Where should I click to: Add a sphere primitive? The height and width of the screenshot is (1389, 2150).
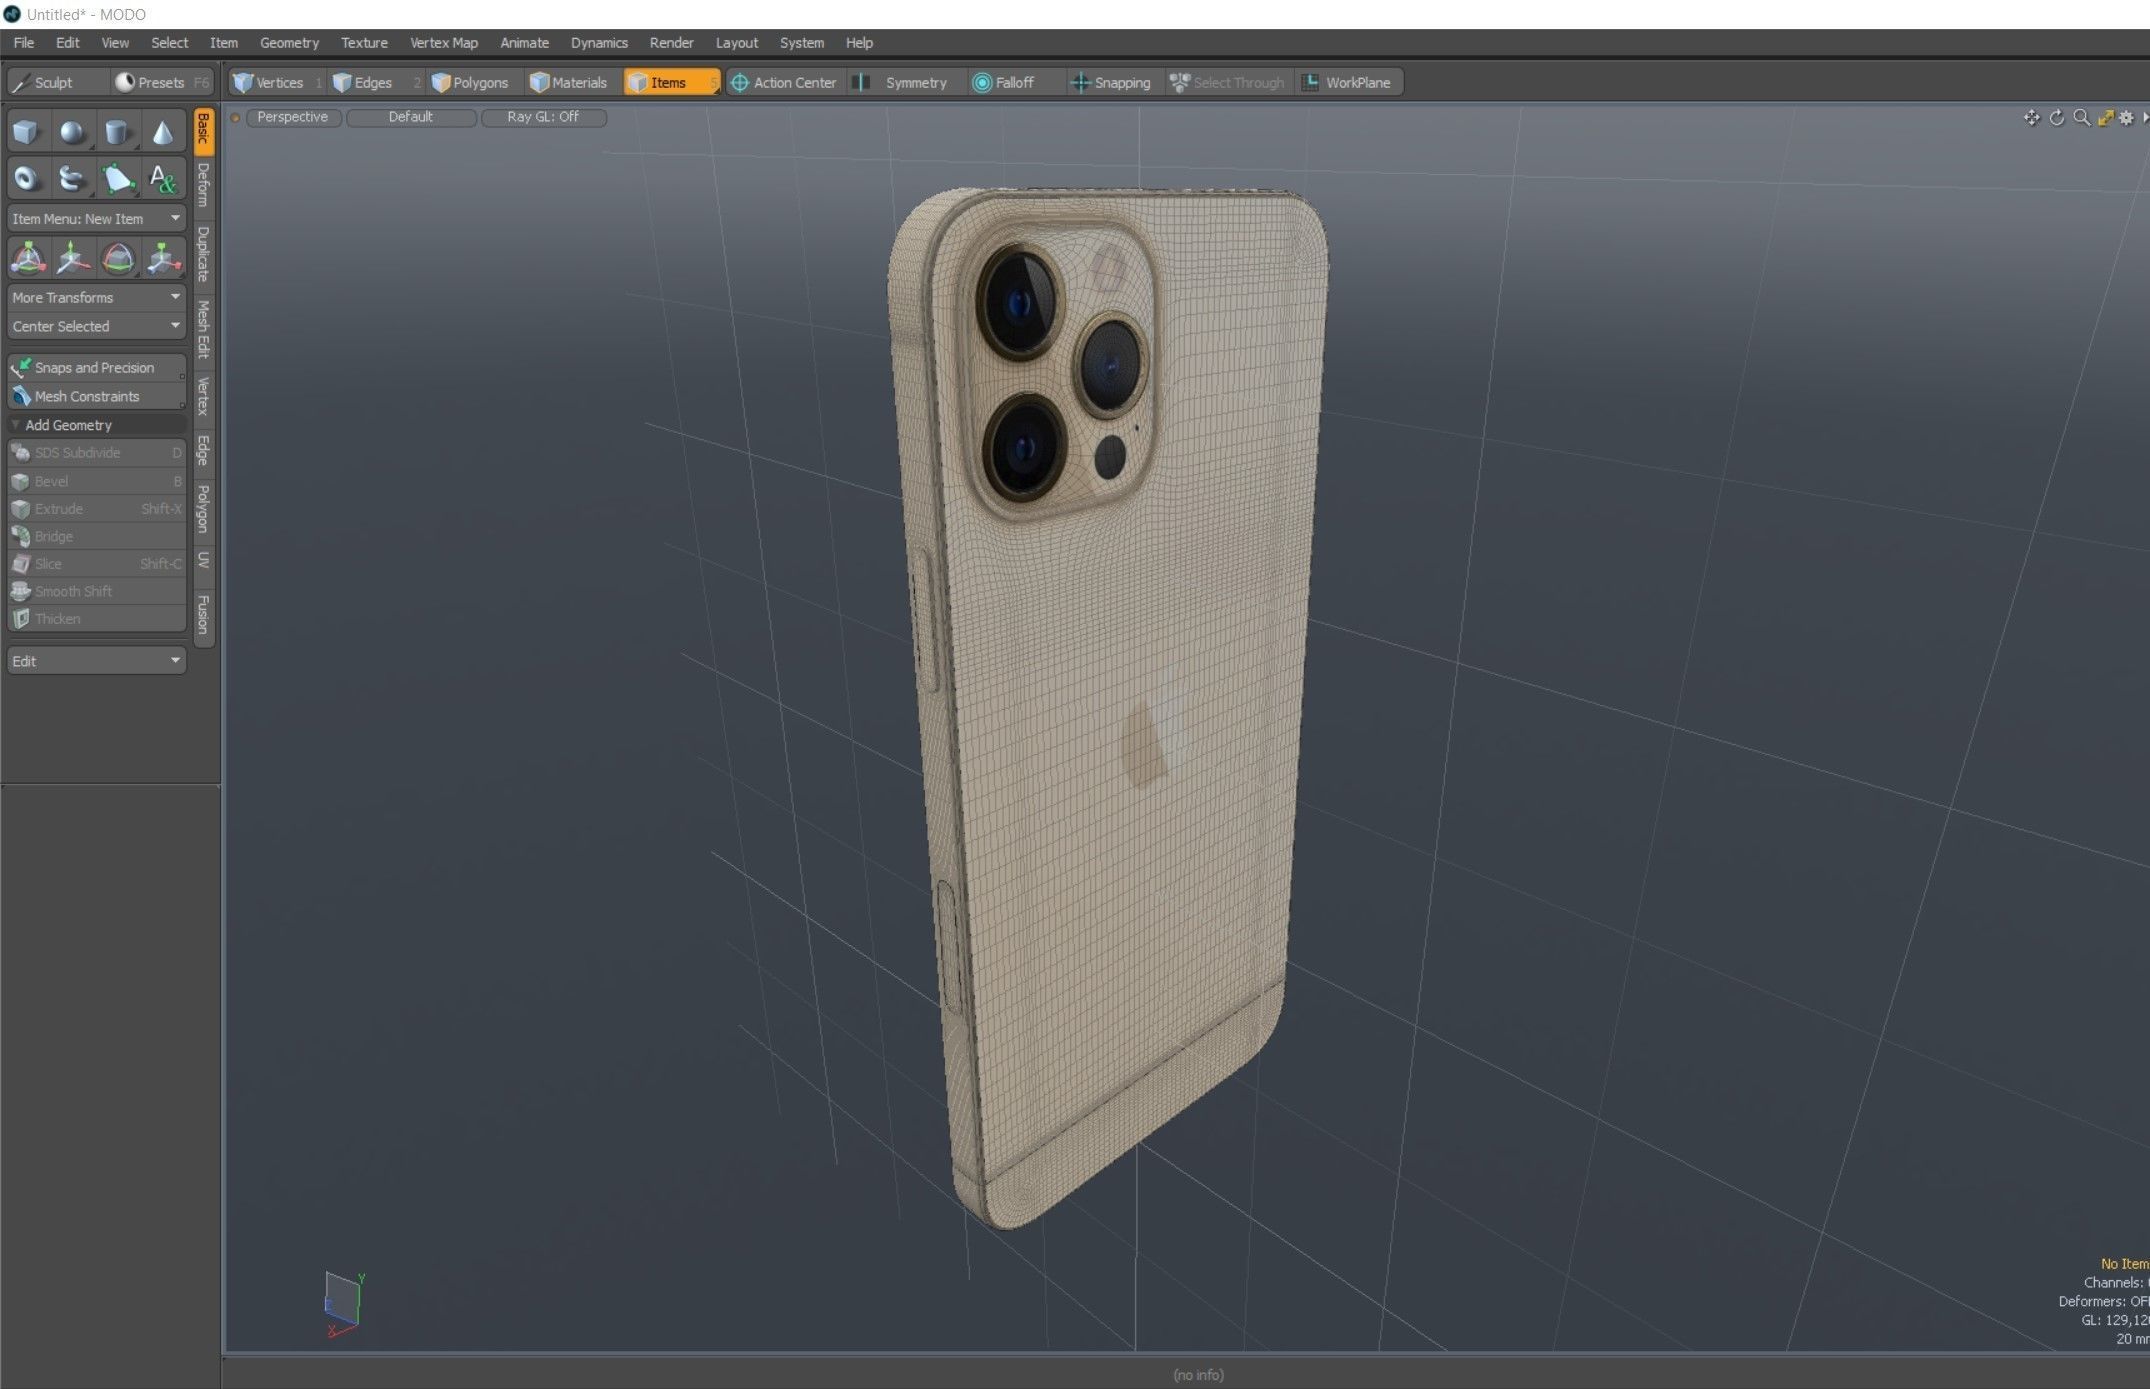coord(72,132)
